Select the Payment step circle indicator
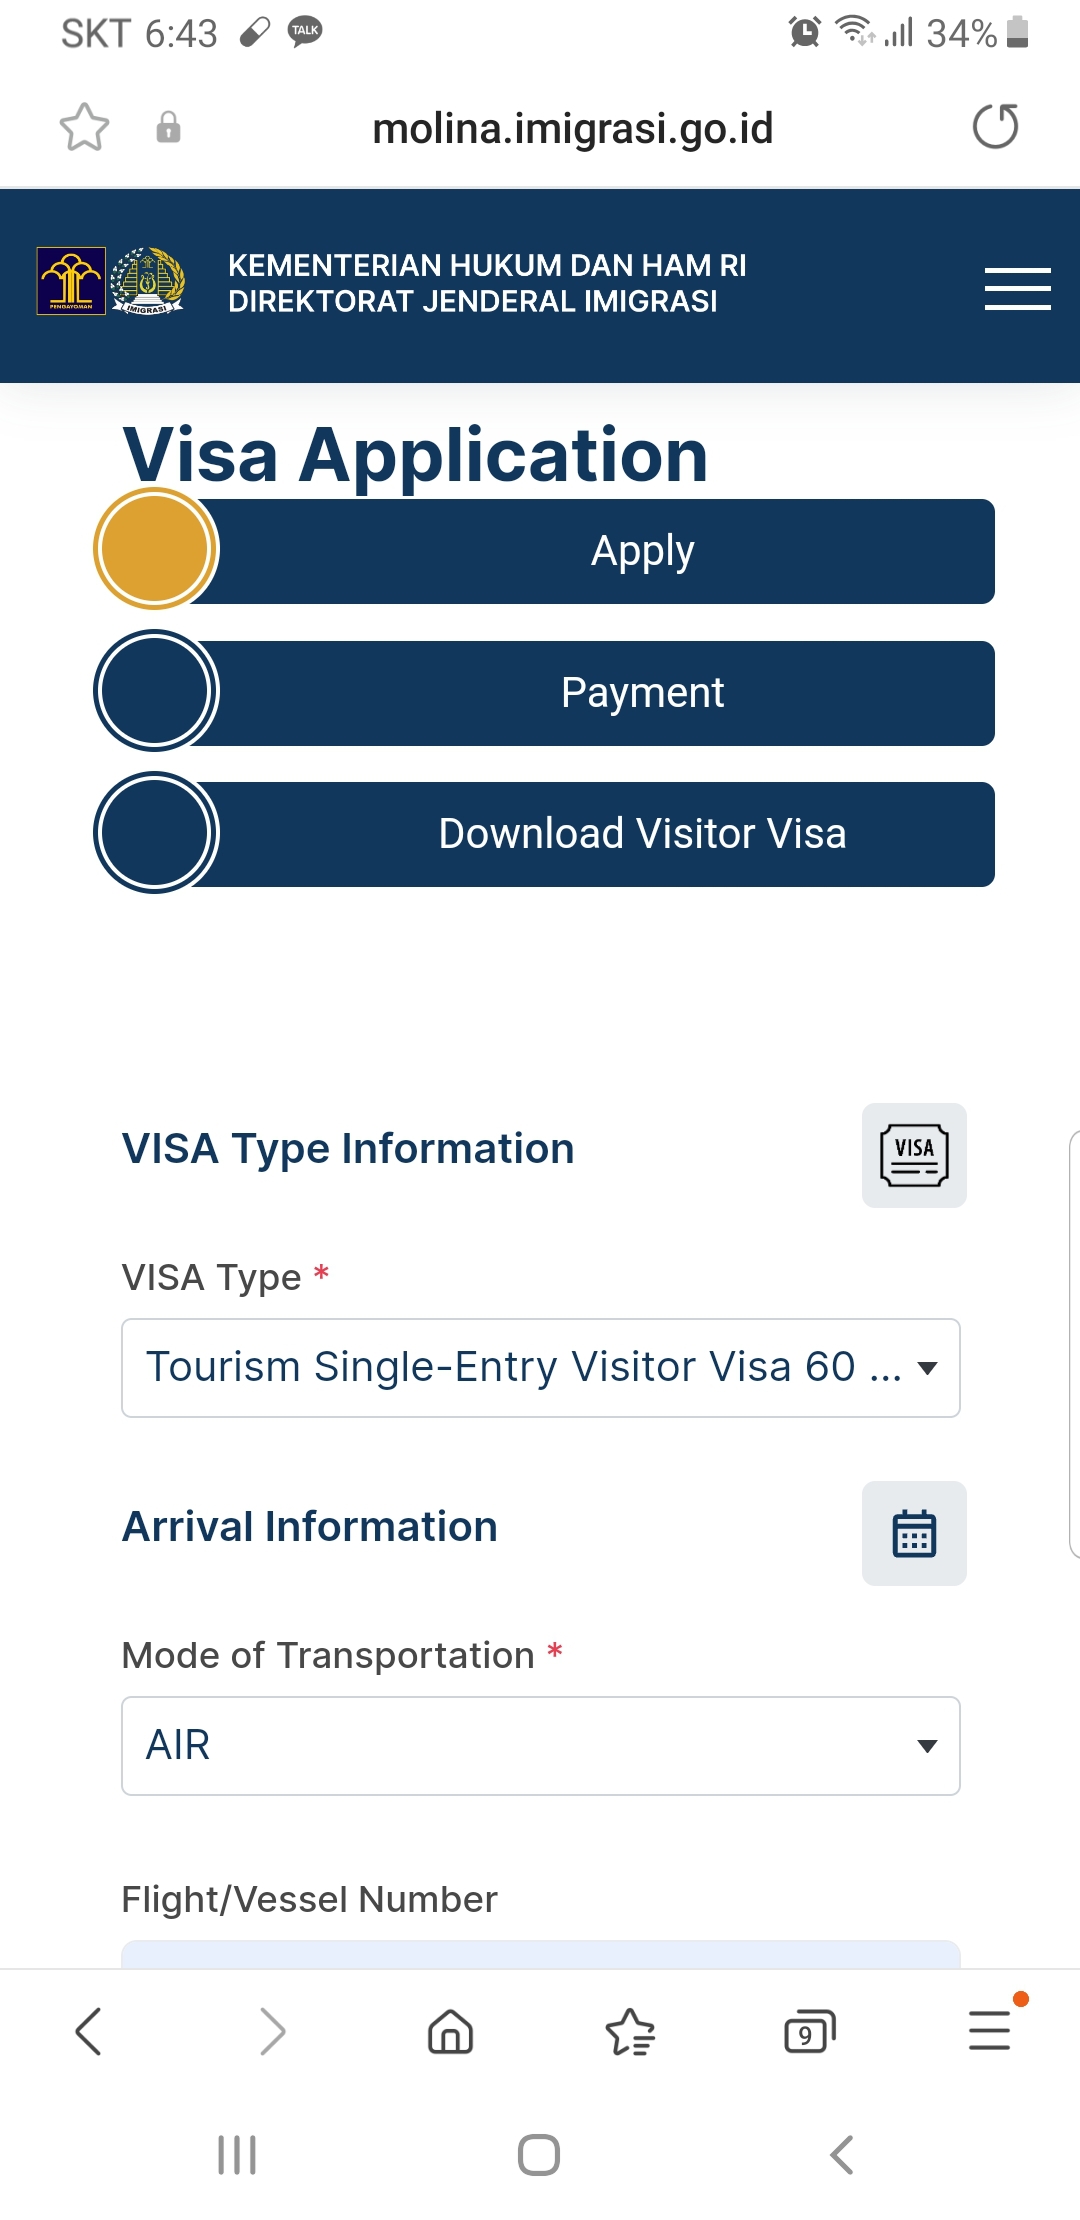Image resolution: width=1080 pixels, height=2220 pixels. coord(155,691)
